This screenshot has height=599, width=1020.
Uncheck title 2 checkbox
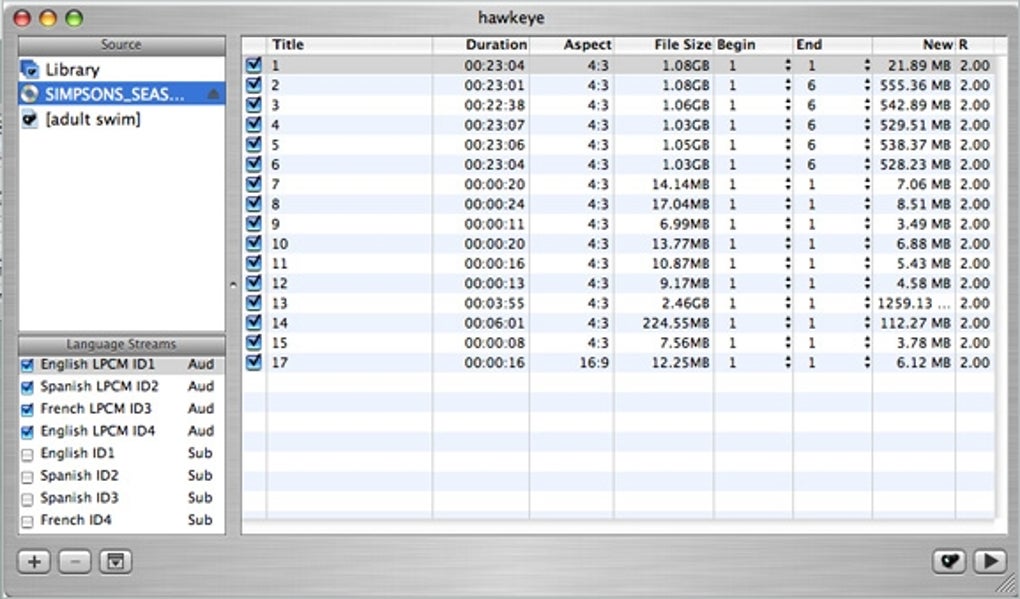point(254,85)
